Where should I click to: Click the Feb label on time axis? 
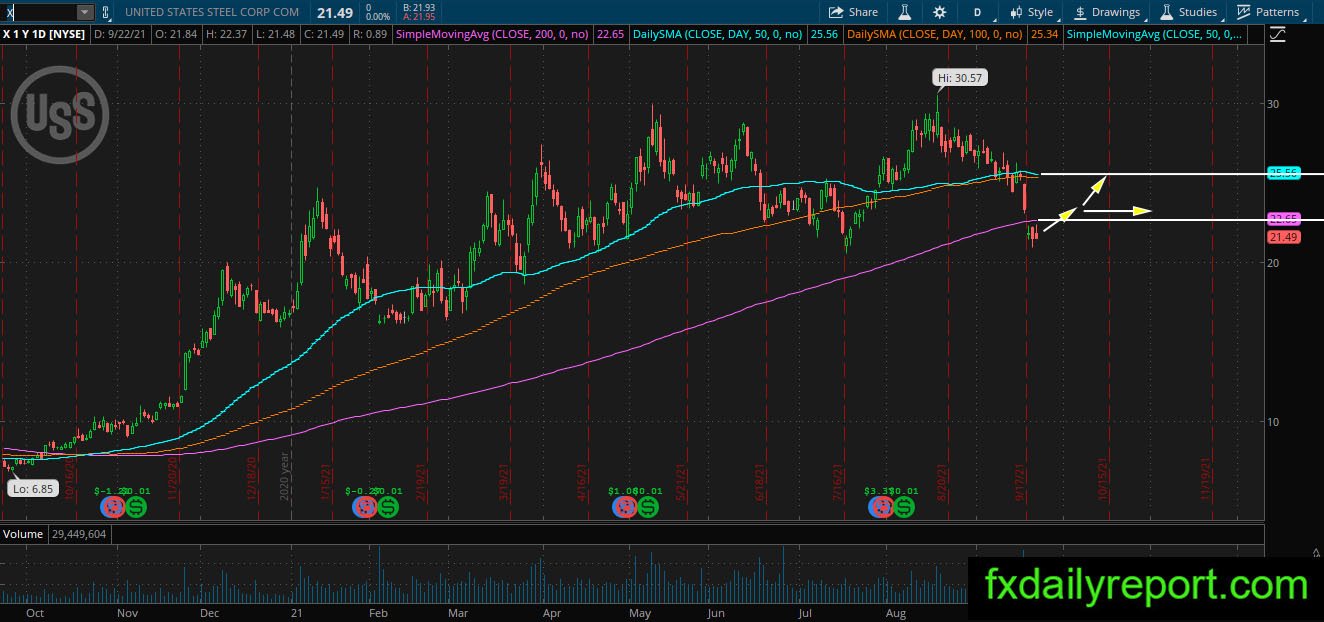tap(378, 611)
